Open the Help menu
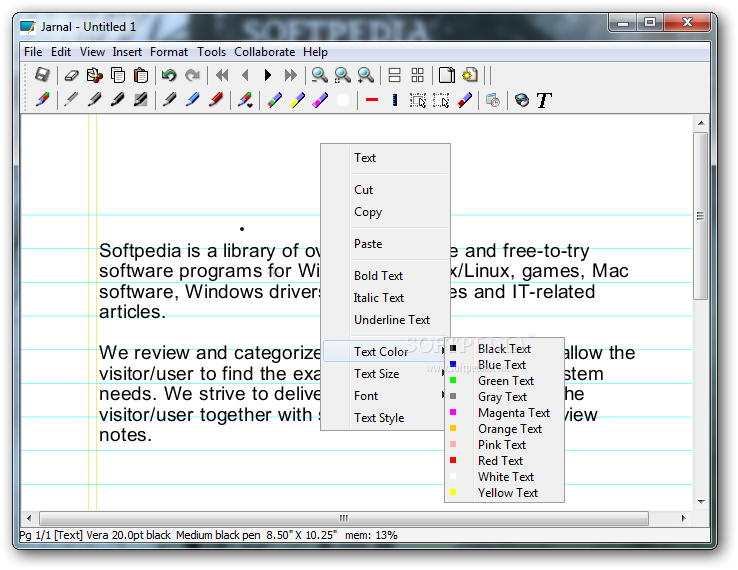The height and width of the screenshot is (570, 738). coord(315,52)
